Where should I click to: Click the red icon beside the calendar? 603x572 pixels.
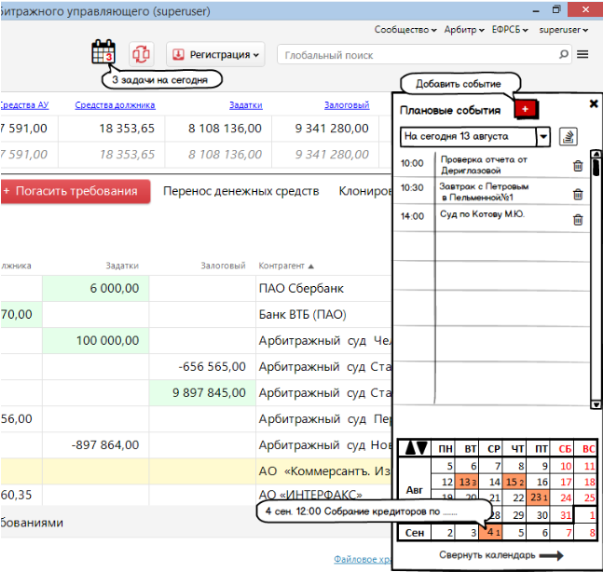pyautogui.click(x=143, y=53)
